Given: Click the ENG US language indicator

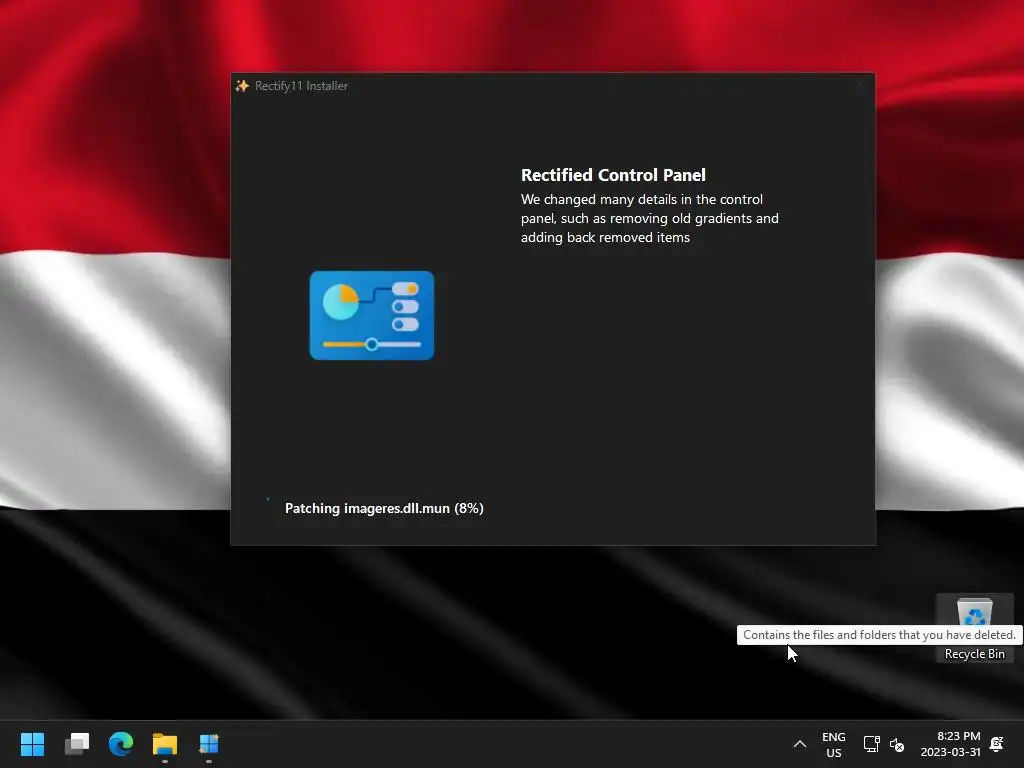Looking at the screenshot, I should click(x=834, y=744).
